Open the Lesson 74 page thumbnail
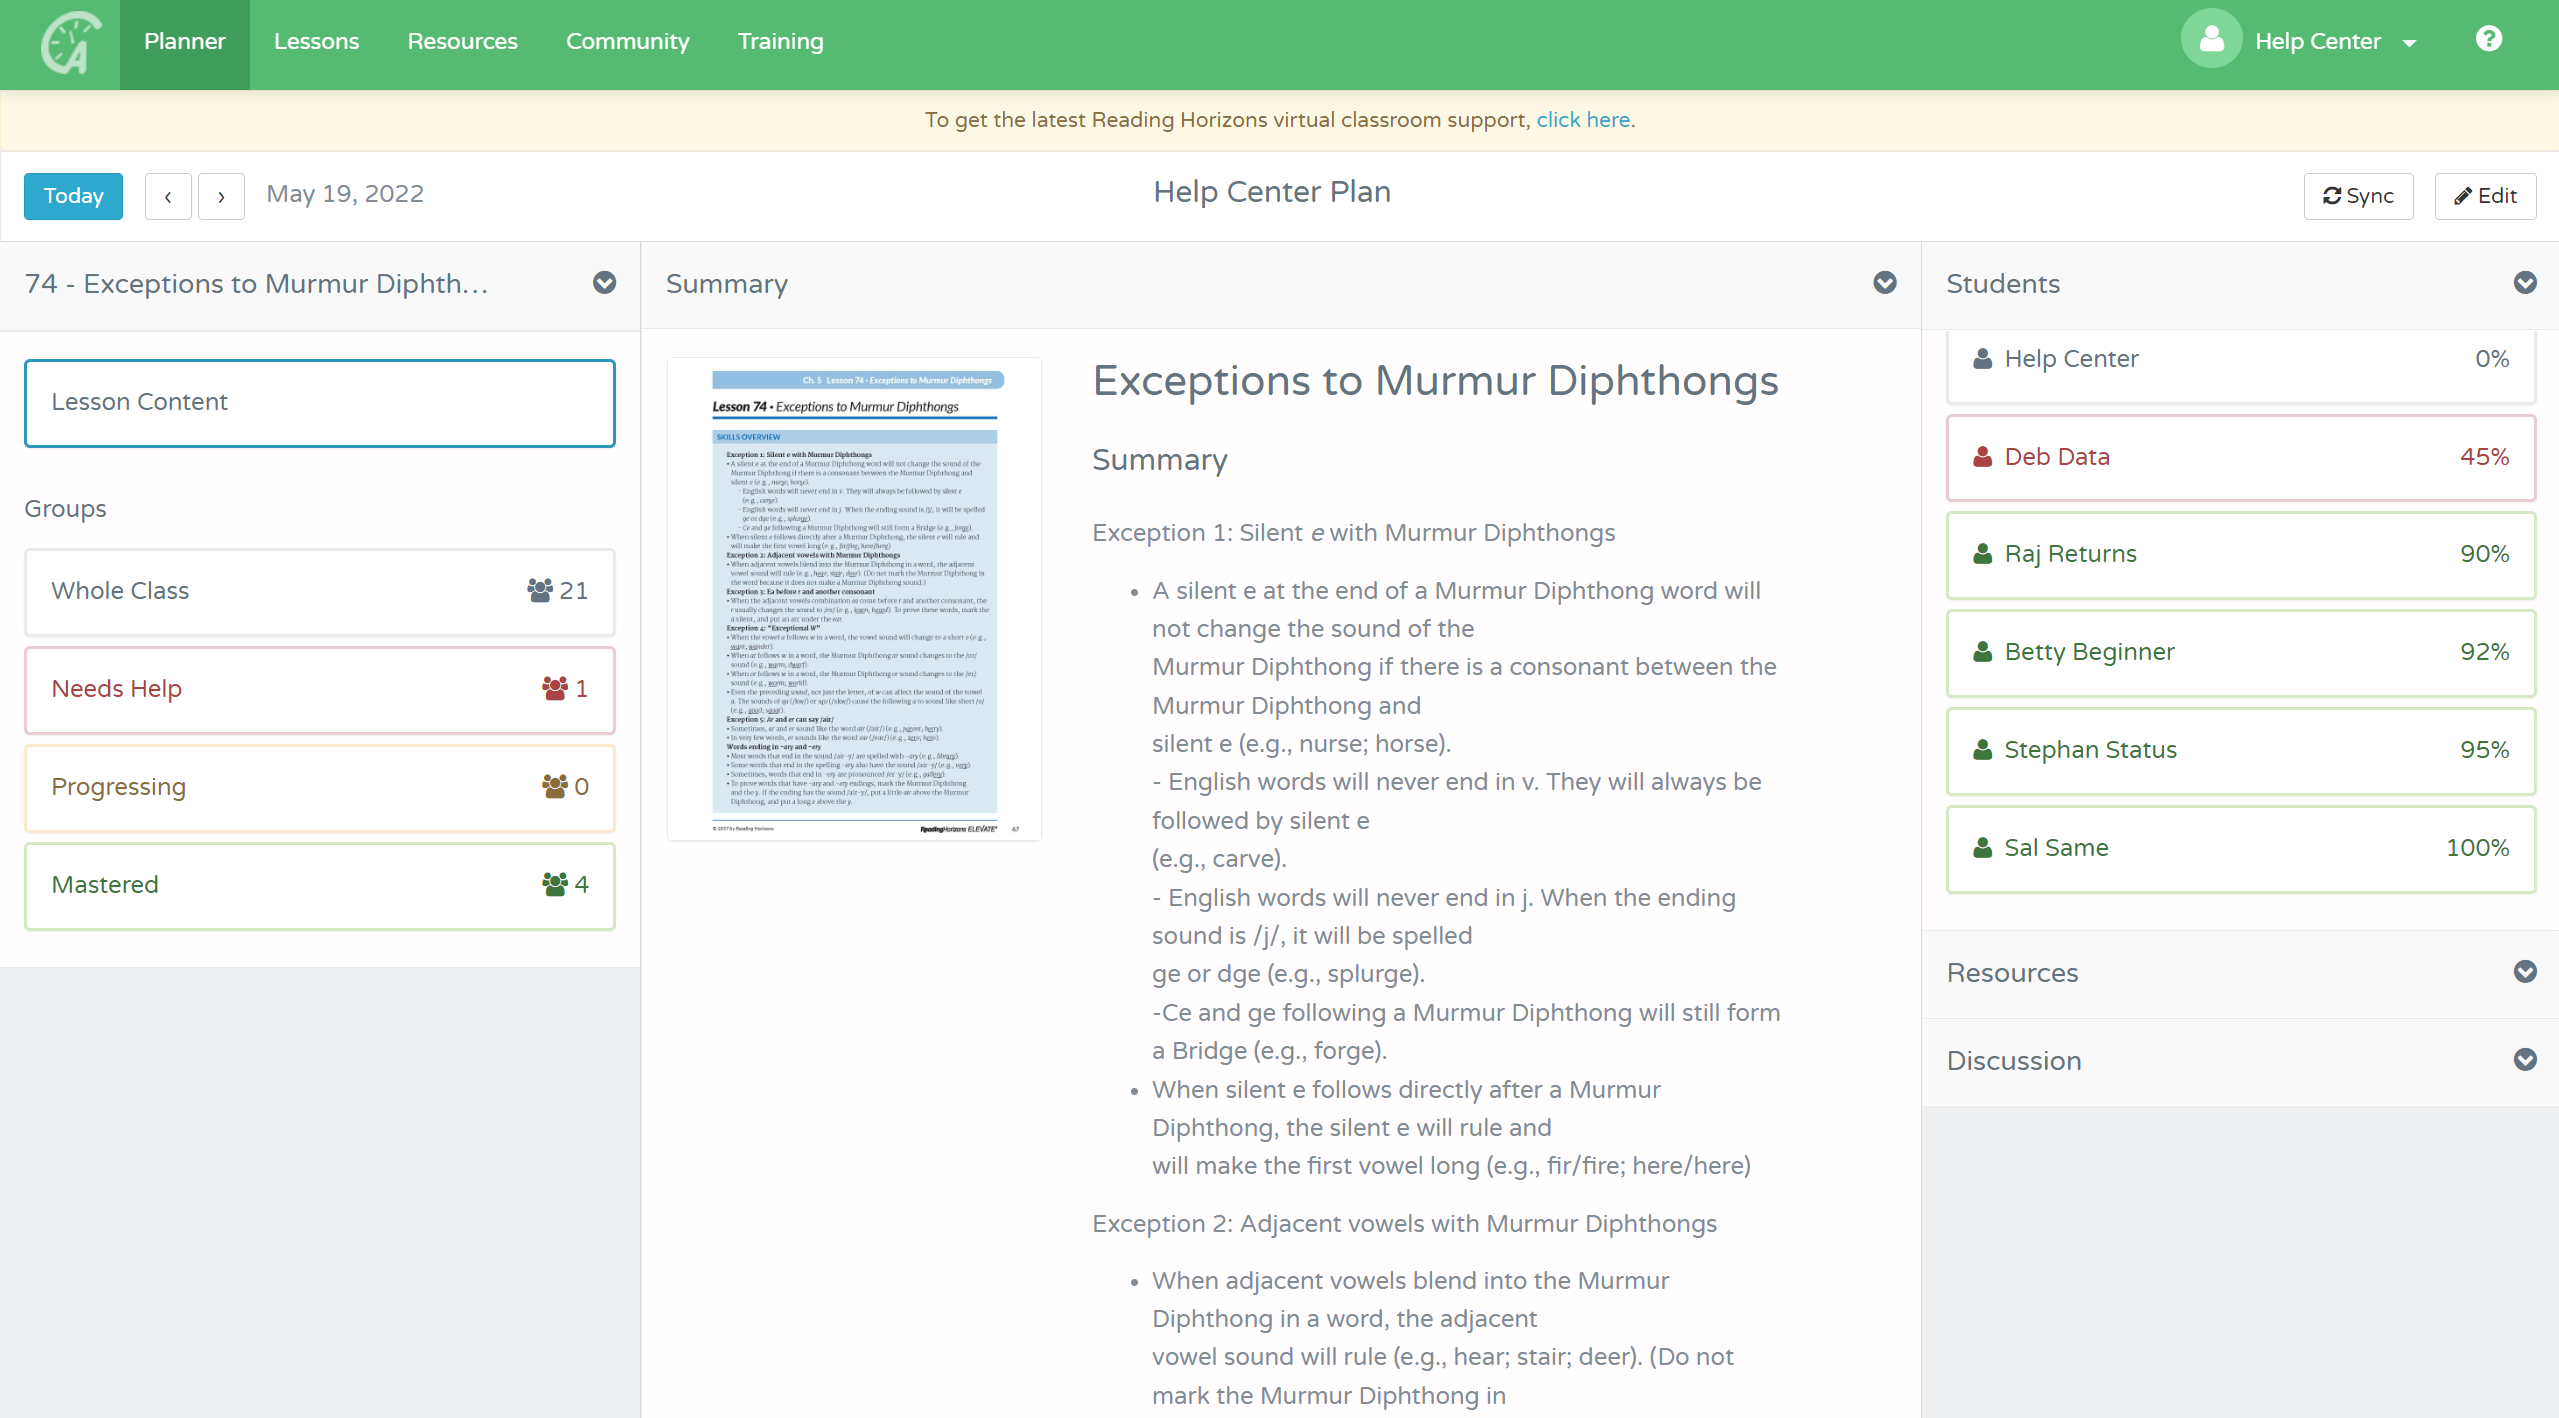 854,600
